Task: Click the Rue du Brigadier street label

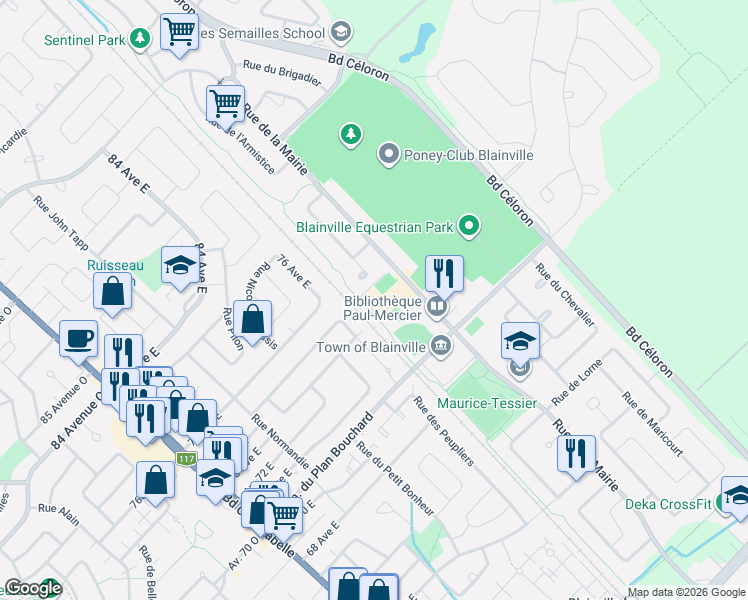Action: tap(282, 72)
